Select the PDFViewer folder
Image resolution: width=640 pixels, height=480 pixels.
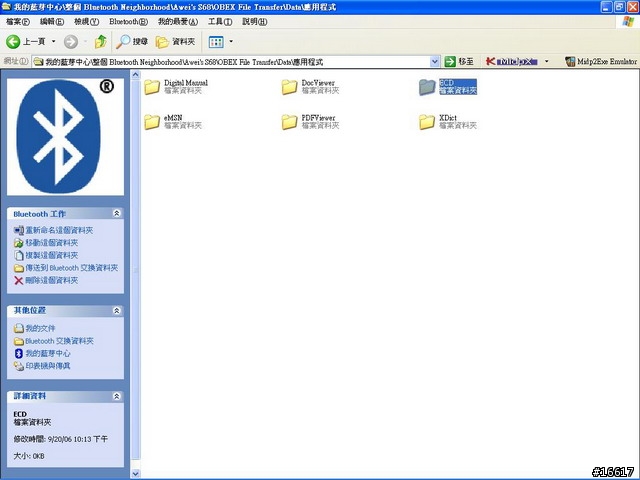[310, 122]
